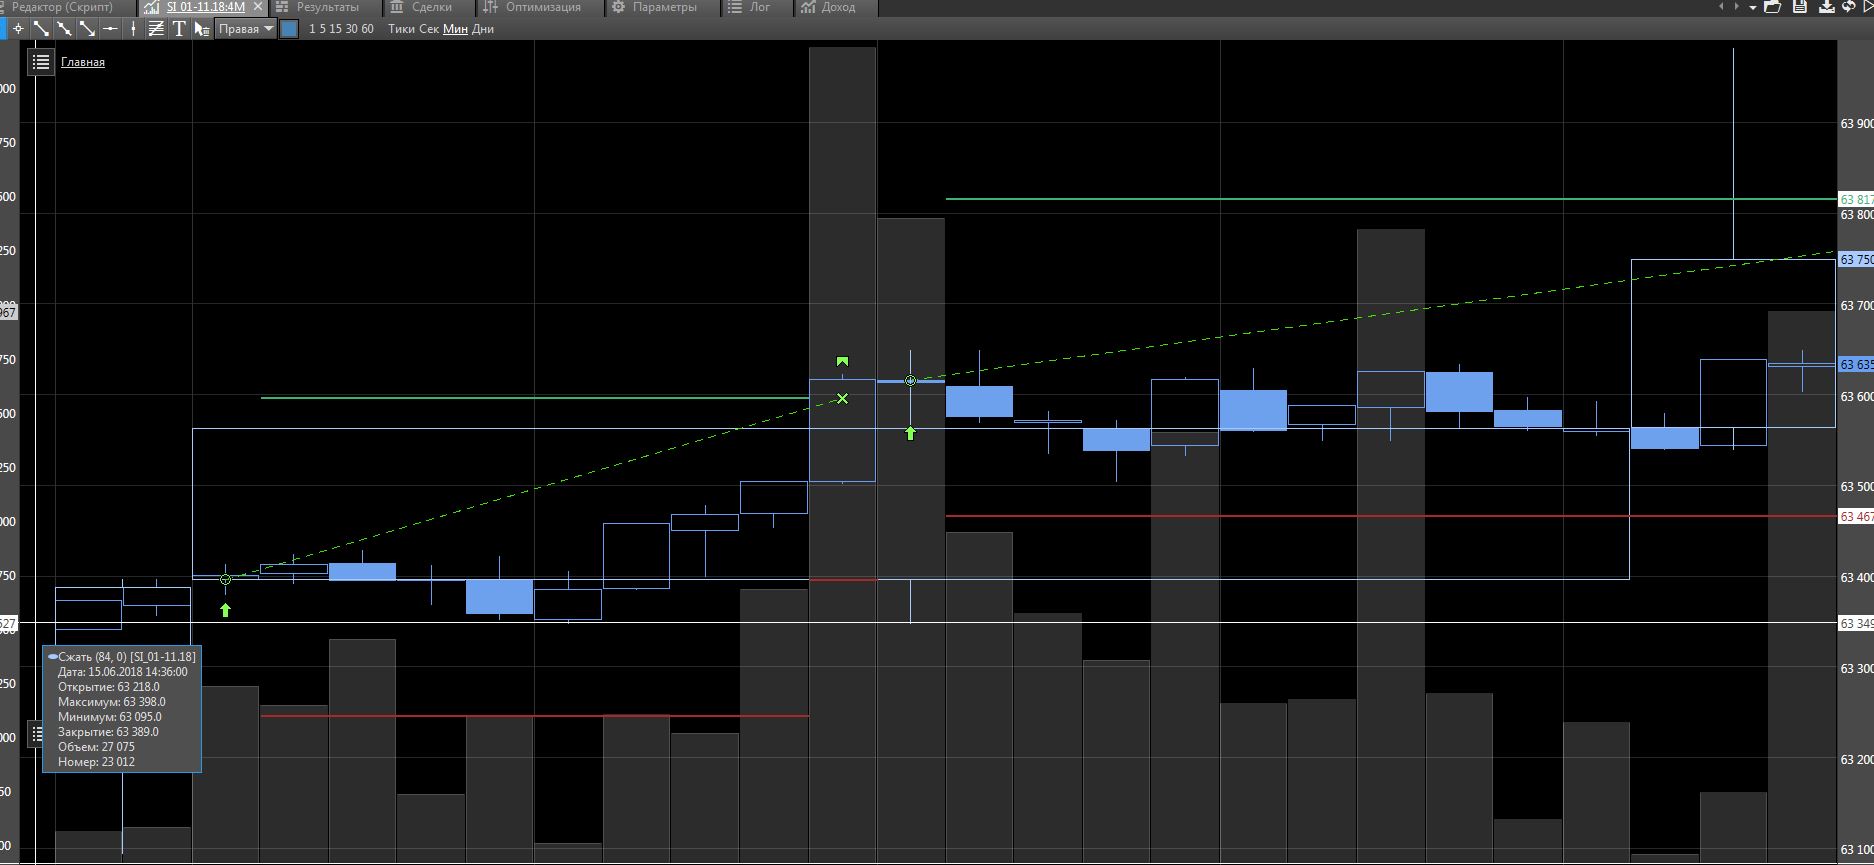The width and height of the screenshot is (1874, 865).
Task: Set the timeframe interval to 30
Action: 352,29
